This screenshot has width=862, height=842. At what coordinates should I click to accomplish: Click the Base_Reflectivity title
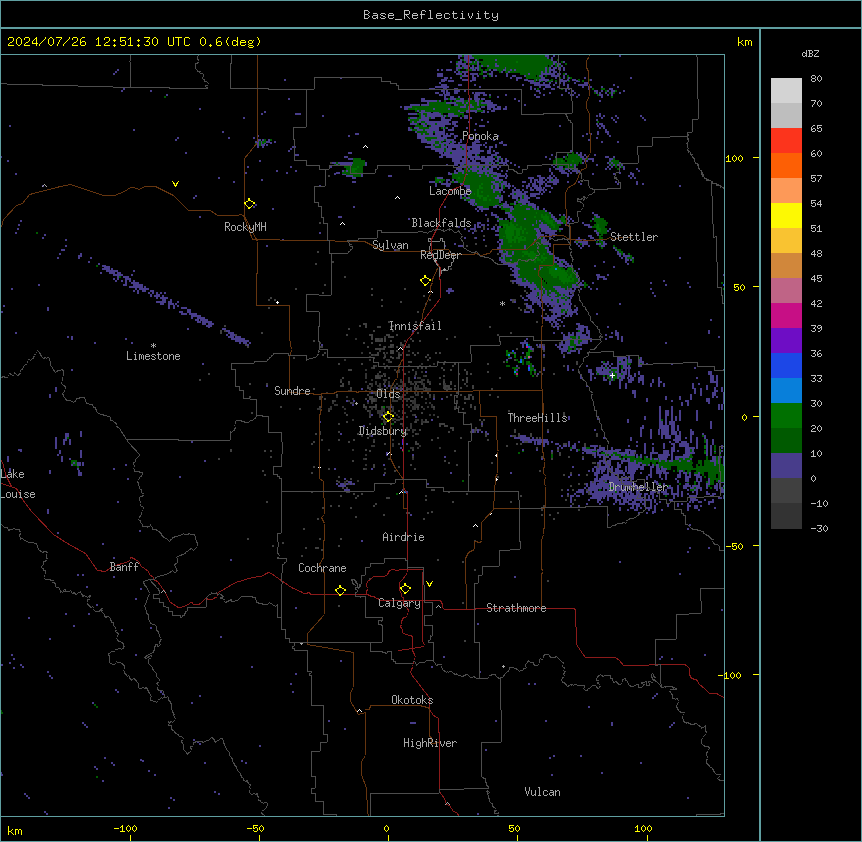(x=431, y=15)
